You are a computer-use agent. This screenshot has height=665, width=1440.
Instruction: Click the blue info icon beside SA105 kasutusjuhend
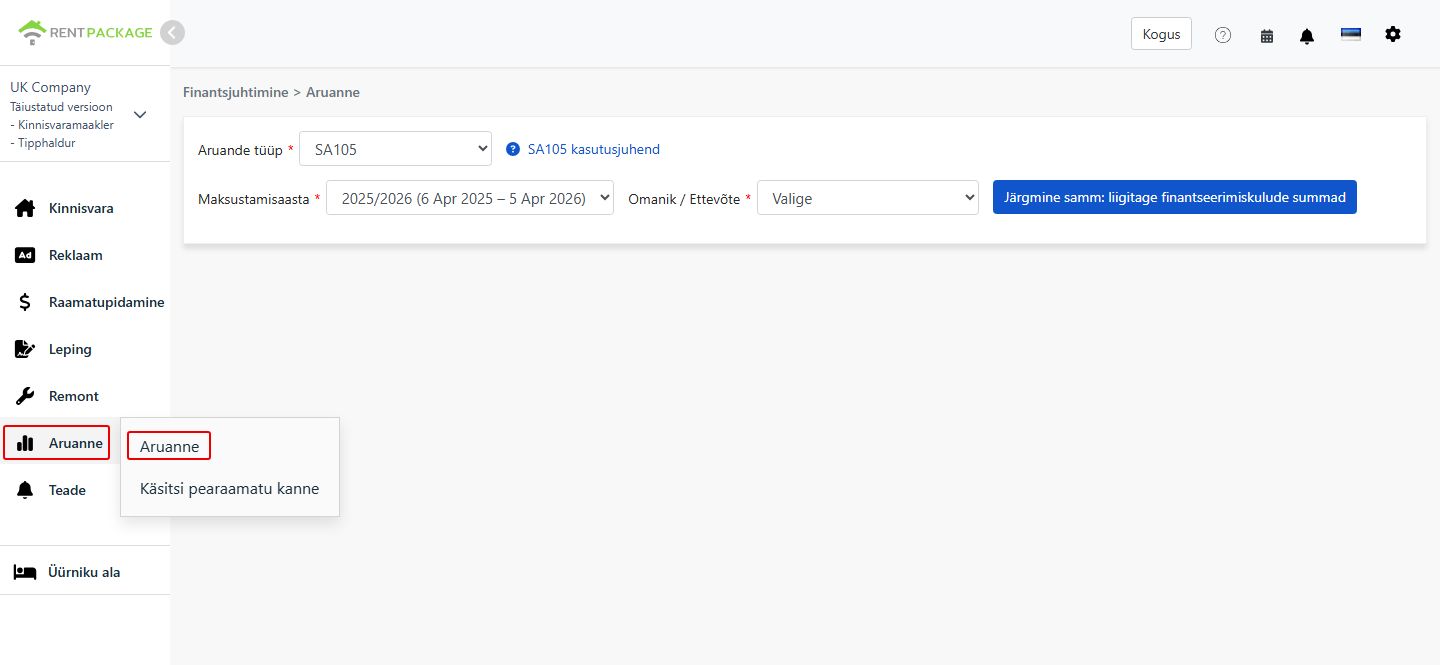click(513, 149)
